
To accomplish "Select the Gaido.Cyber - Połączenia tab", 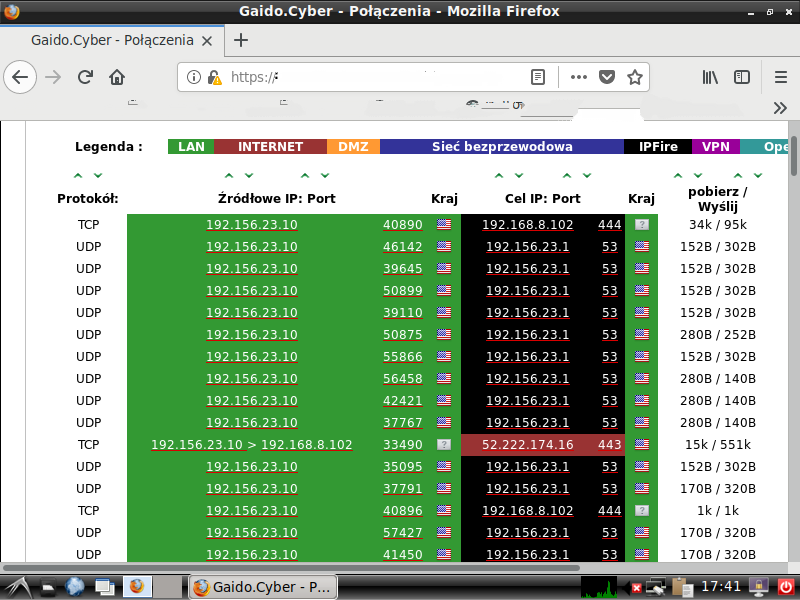I will pyautogui.click(x=110, y=40).
